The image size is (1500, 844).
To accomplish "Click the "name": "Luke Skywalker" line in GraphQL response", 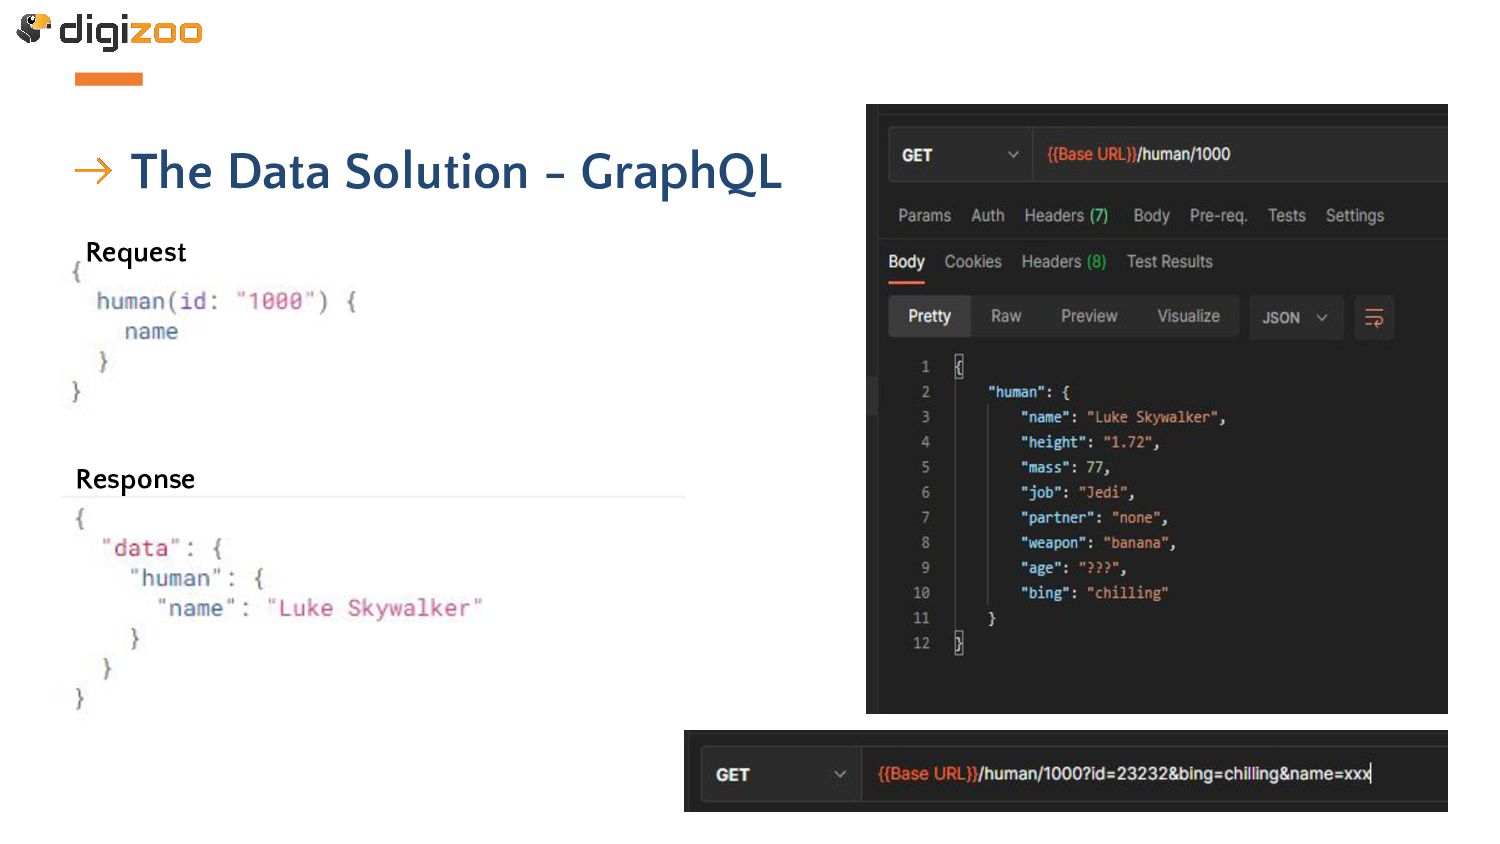I will (320, 608).
